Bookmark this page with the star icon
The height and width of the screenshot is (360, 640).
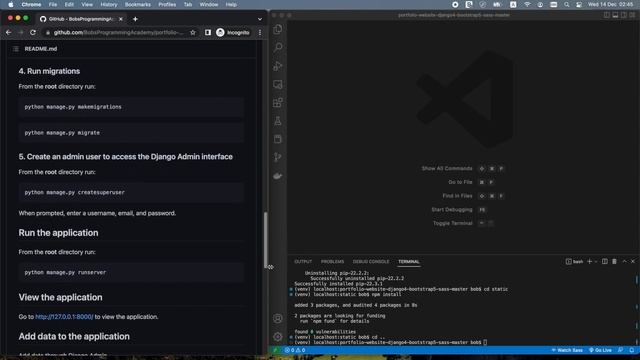pyautogui.click(x=193, y=32)
